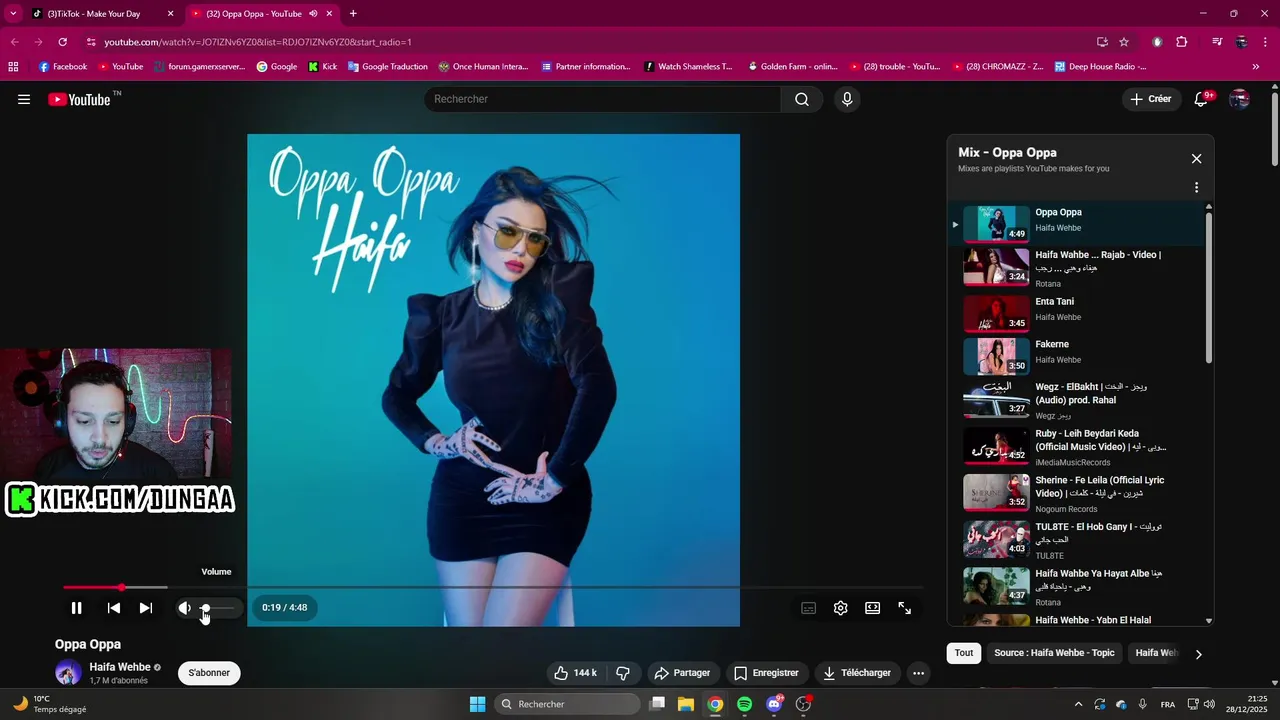Open the tab search dropdown arrow
Image resolution: width=1280 pixels, height=720 pixels.
[x=13, y=13]
